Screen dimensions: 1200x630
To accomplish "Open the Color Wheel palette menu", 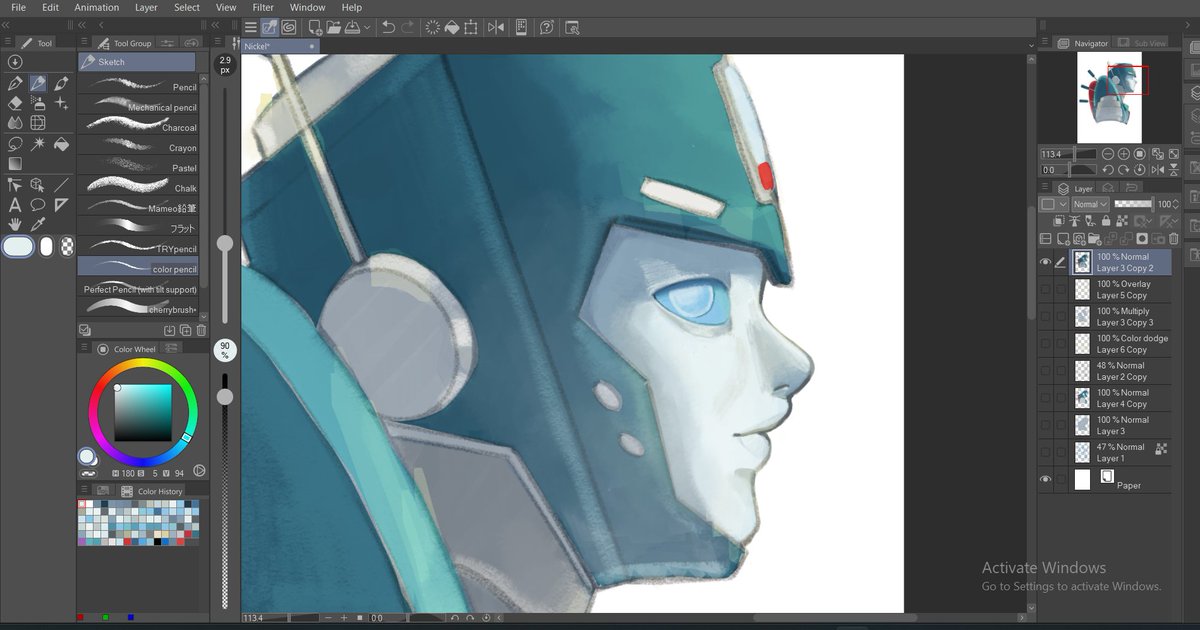I will click(85, 349).
